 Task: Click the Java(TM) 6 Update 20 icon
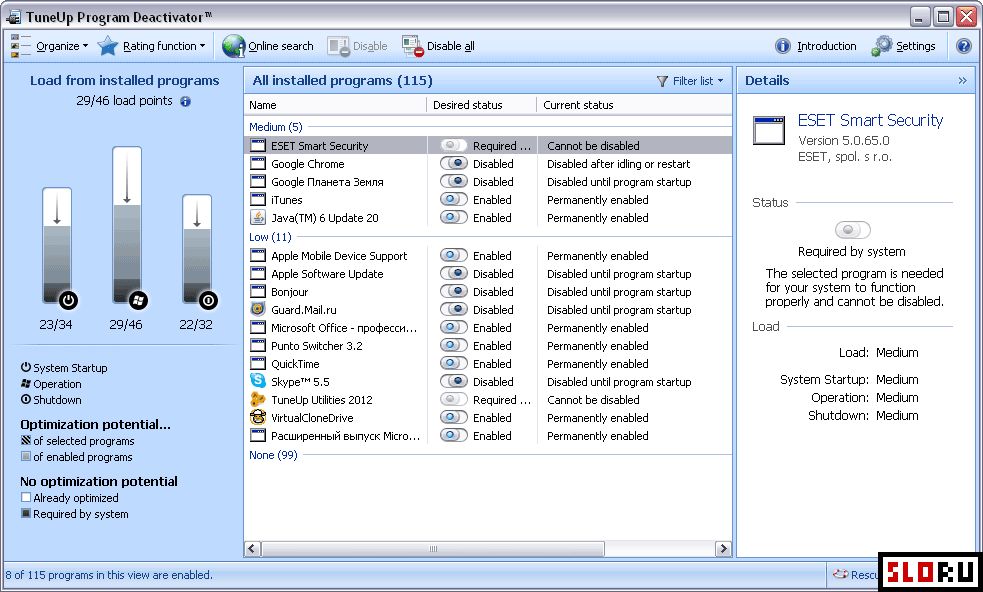[258, 218]
